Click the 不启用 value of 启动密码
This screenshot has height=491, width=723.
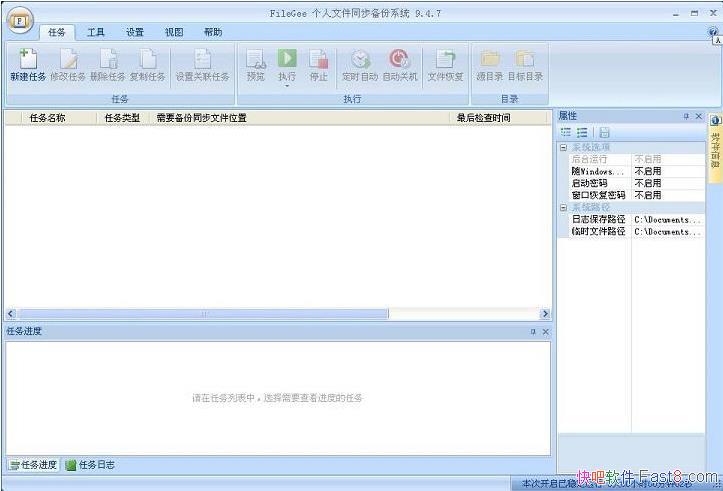coord(648,183)
